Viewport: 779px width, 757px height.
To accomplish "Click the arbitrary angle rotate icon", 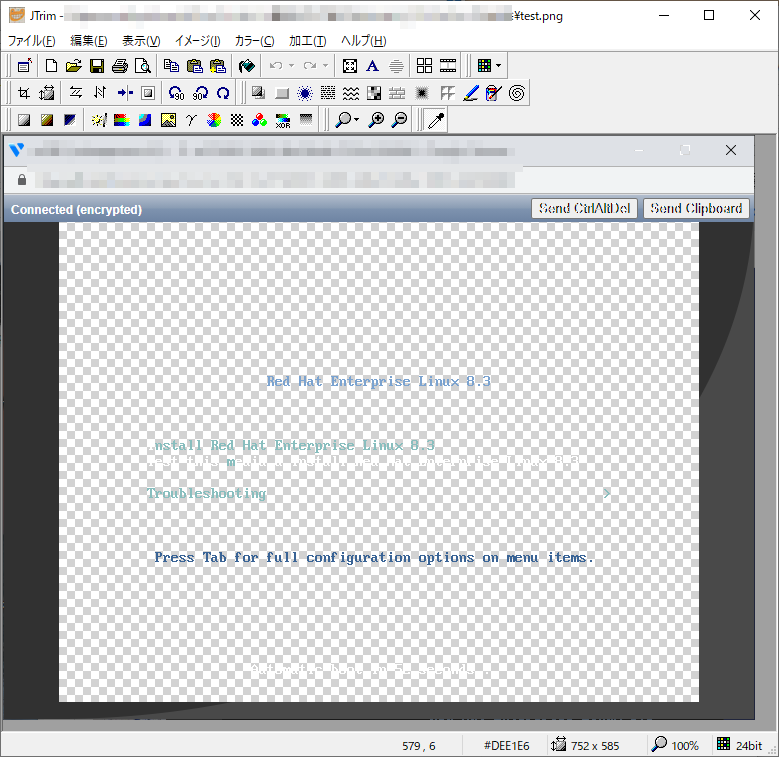I will (x=223, y=93).
